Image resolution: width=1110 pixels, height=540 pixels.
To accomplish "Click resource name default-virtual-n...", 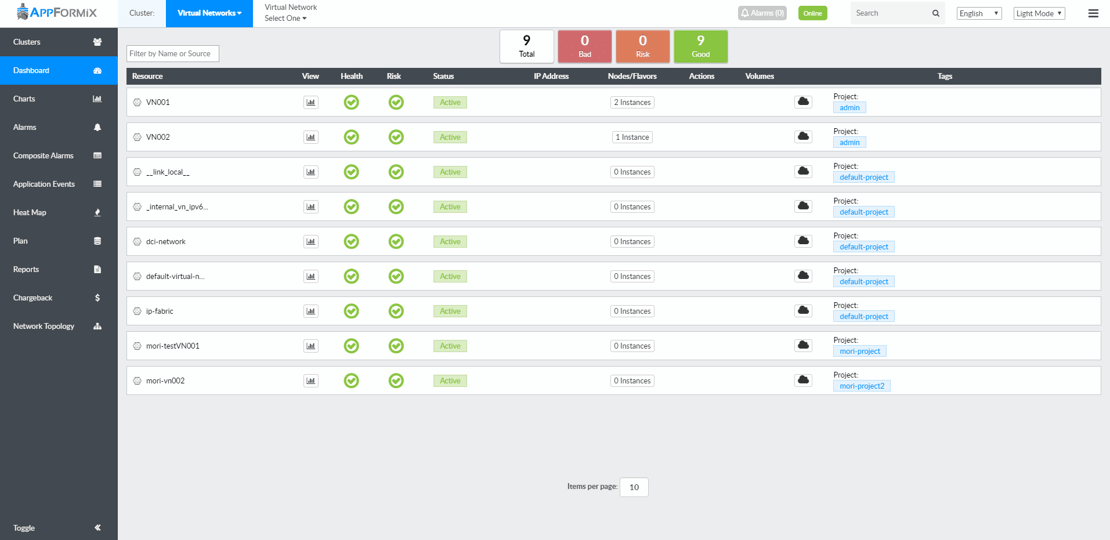I will (176, 276).
